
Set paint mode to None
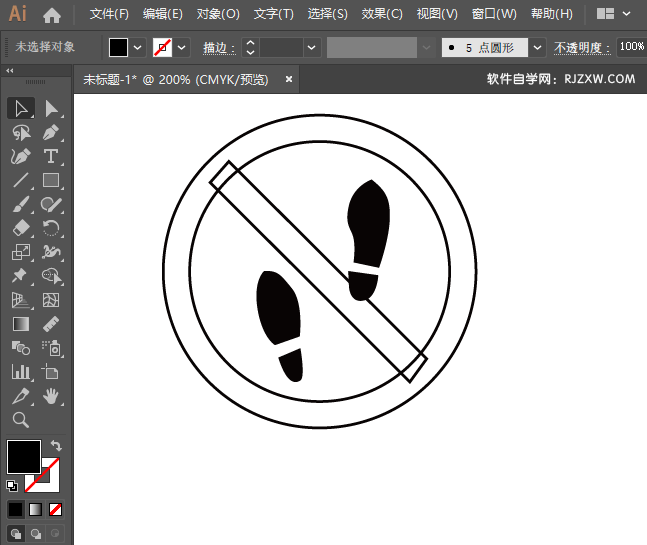[56, 509]
